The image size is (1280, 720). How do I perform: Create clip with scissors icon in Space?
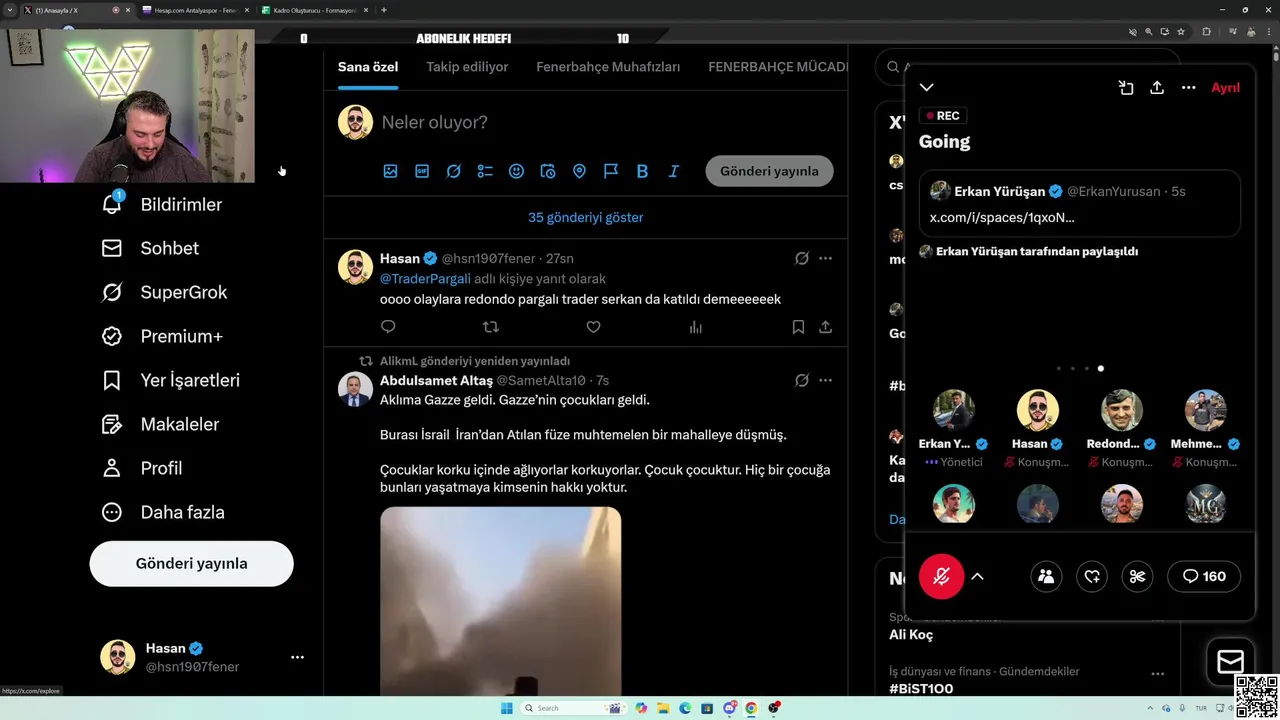click(1137, 576)
